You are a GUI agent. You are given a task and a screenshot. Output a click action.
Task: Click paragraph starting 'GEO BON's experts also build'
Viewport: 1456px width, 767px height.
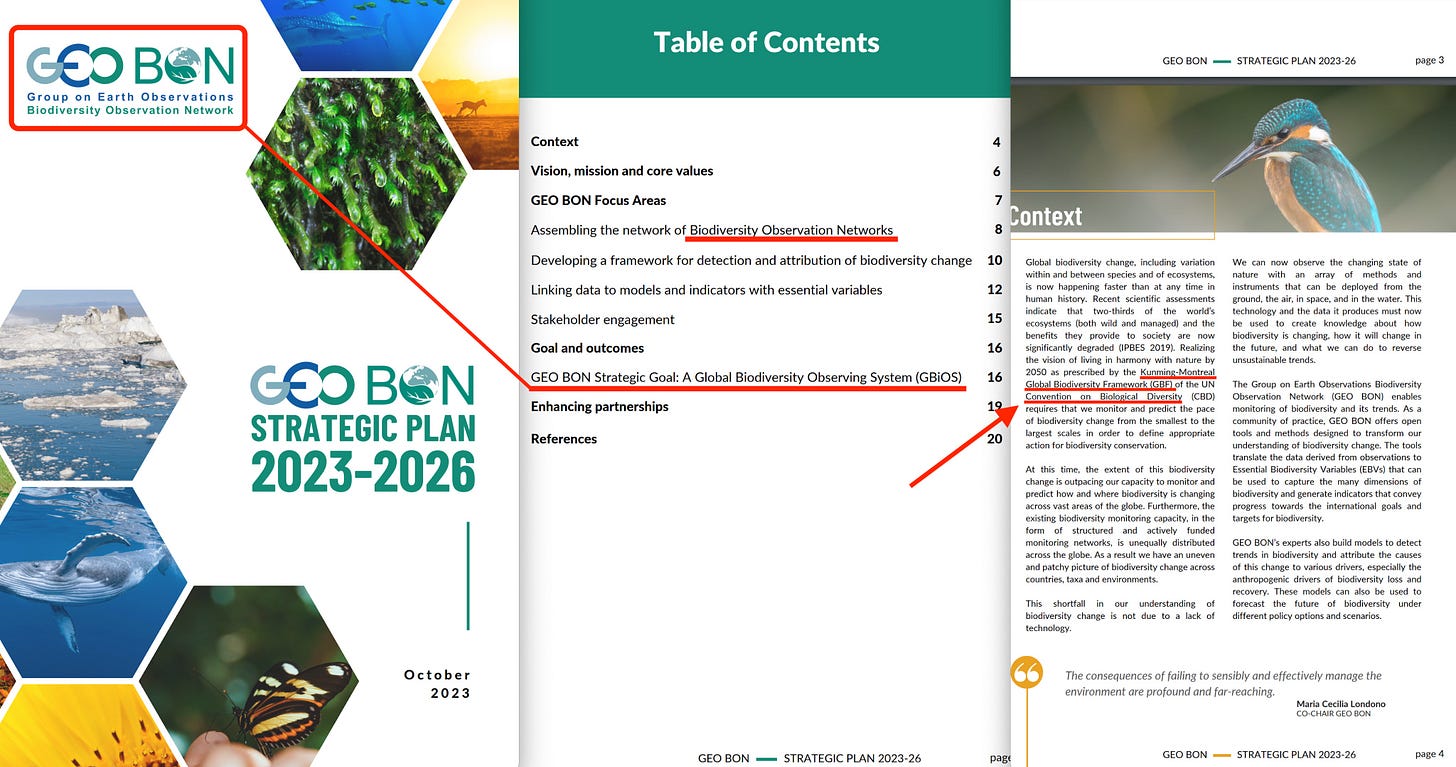click(1326, 579)
